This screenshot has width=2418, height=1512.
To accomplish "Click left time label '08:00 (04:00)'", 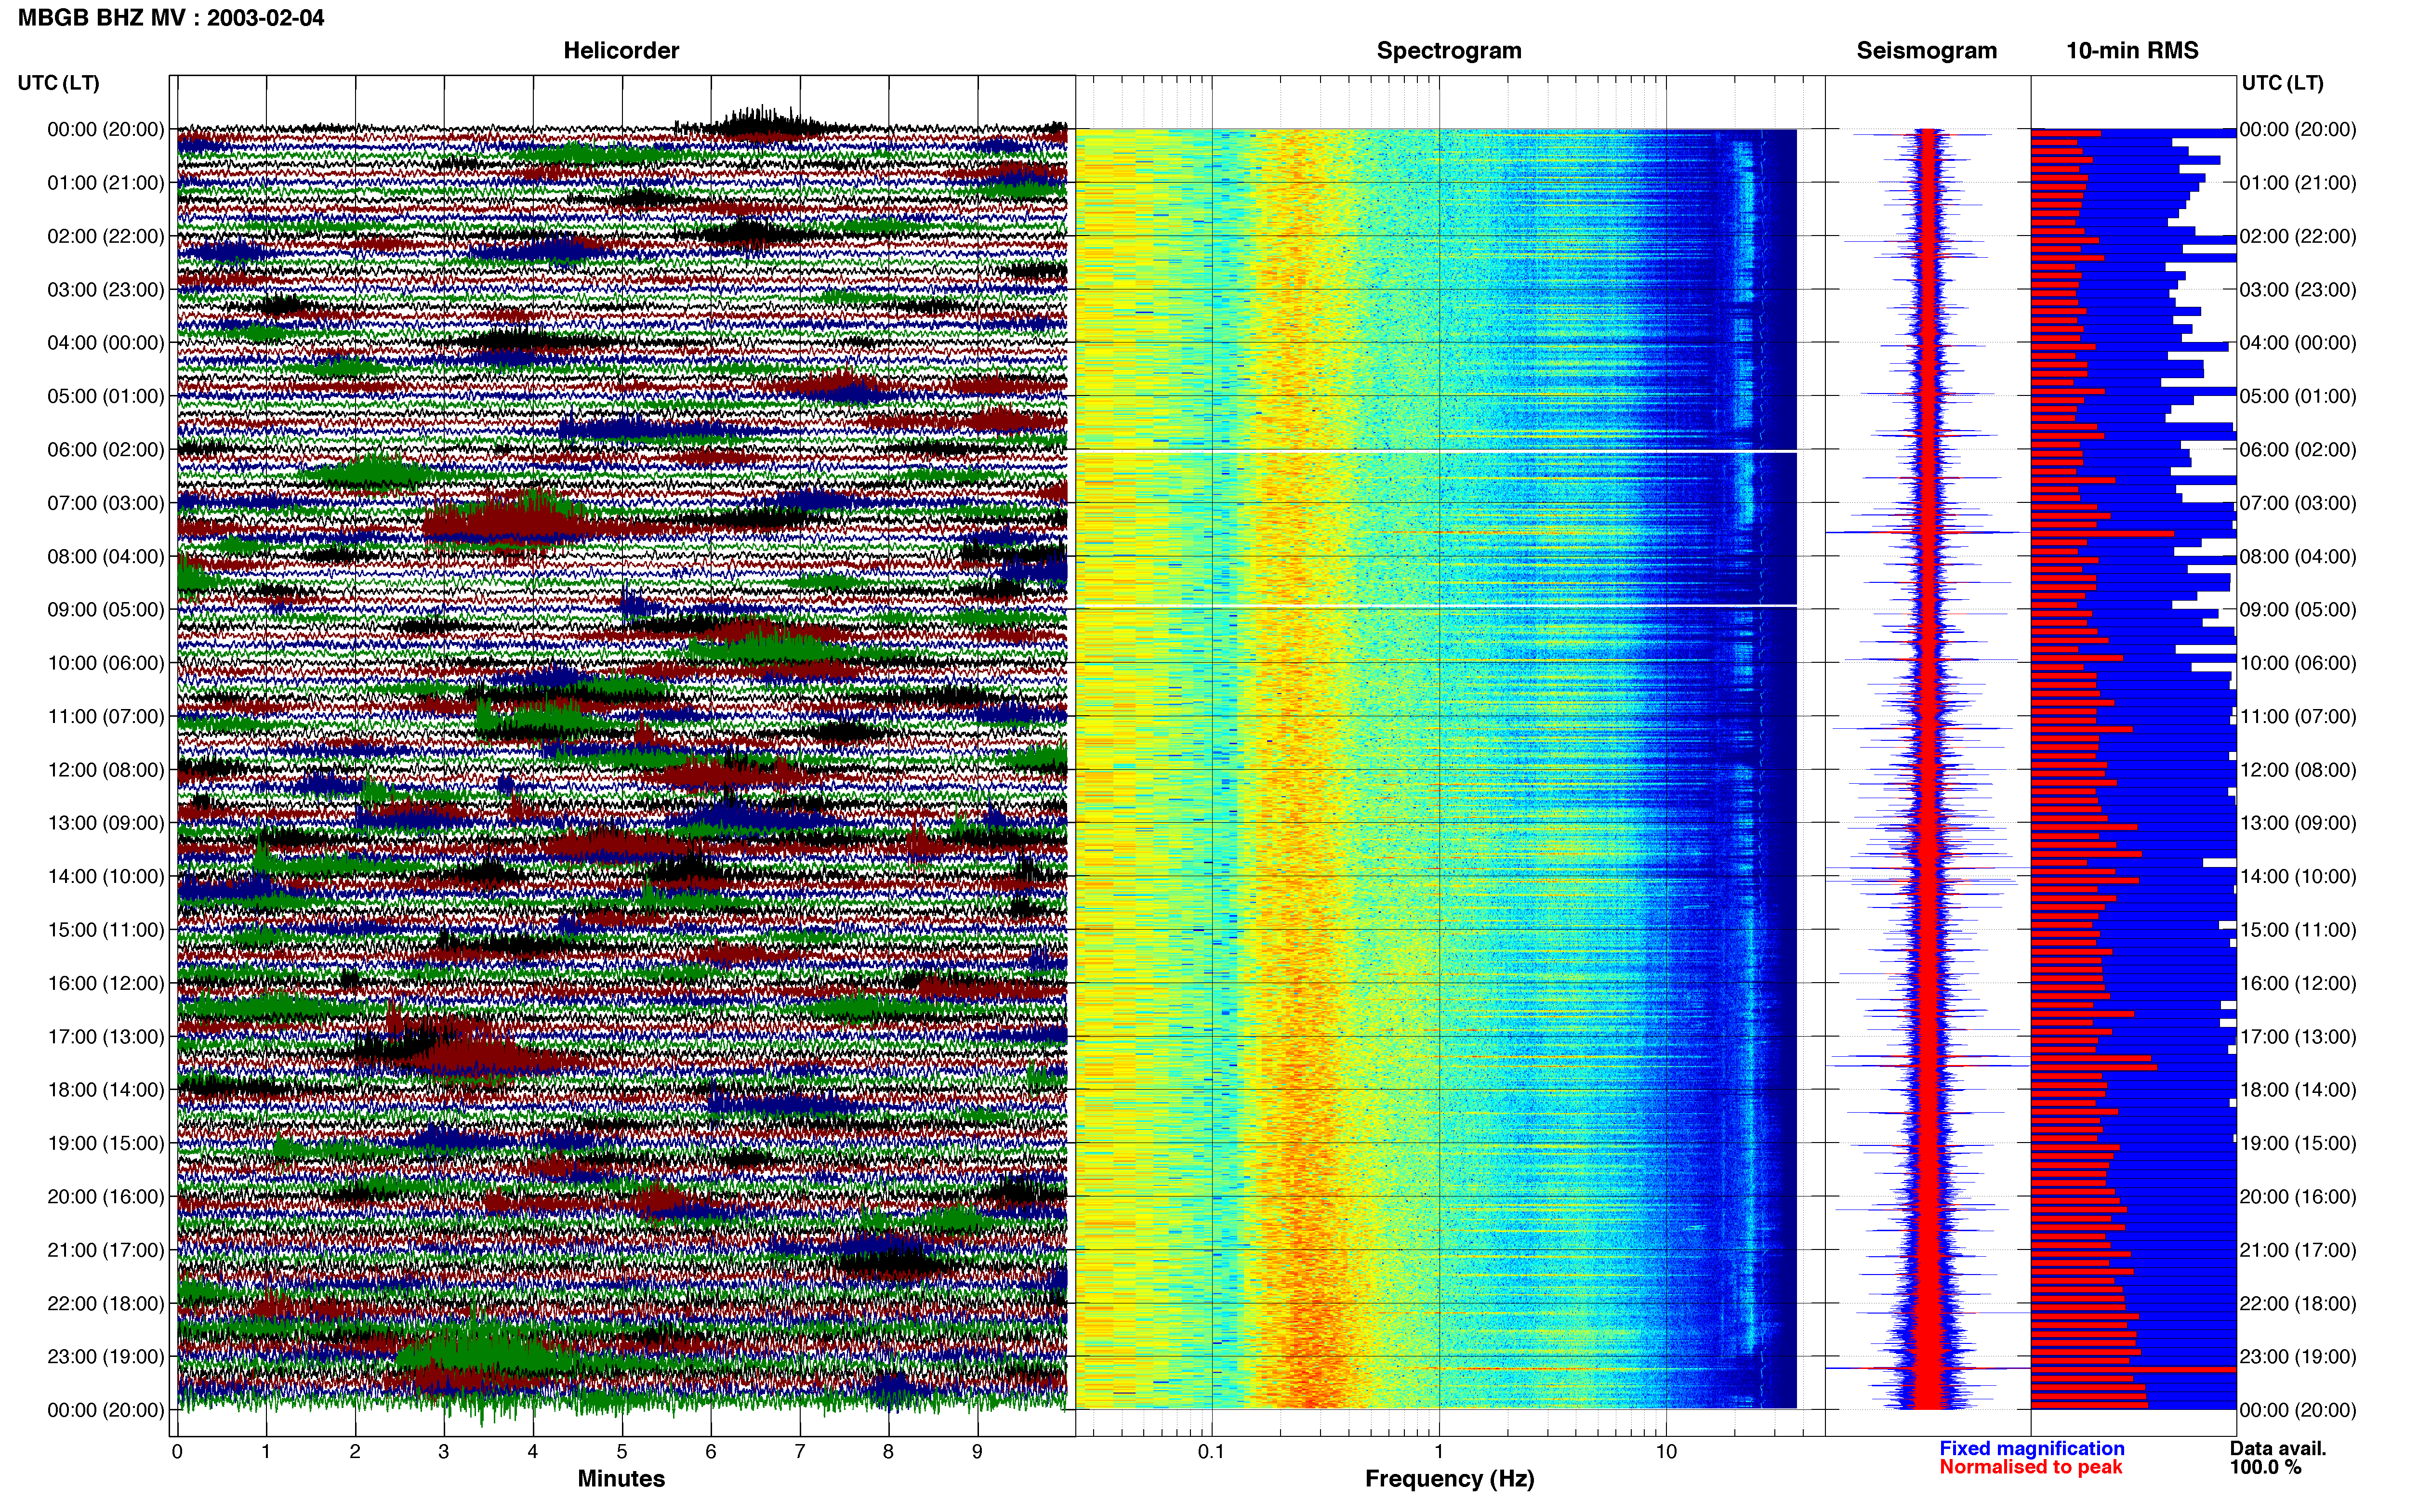I will [105, 556].
